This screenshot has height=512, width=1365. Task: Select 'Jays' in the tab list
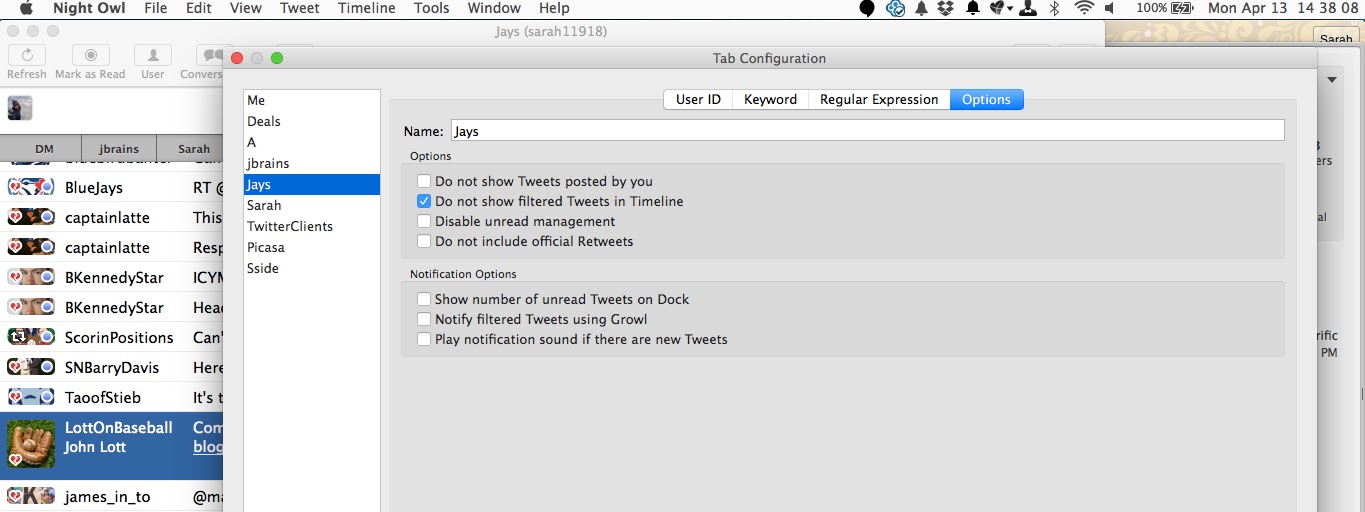click(312, 184)
